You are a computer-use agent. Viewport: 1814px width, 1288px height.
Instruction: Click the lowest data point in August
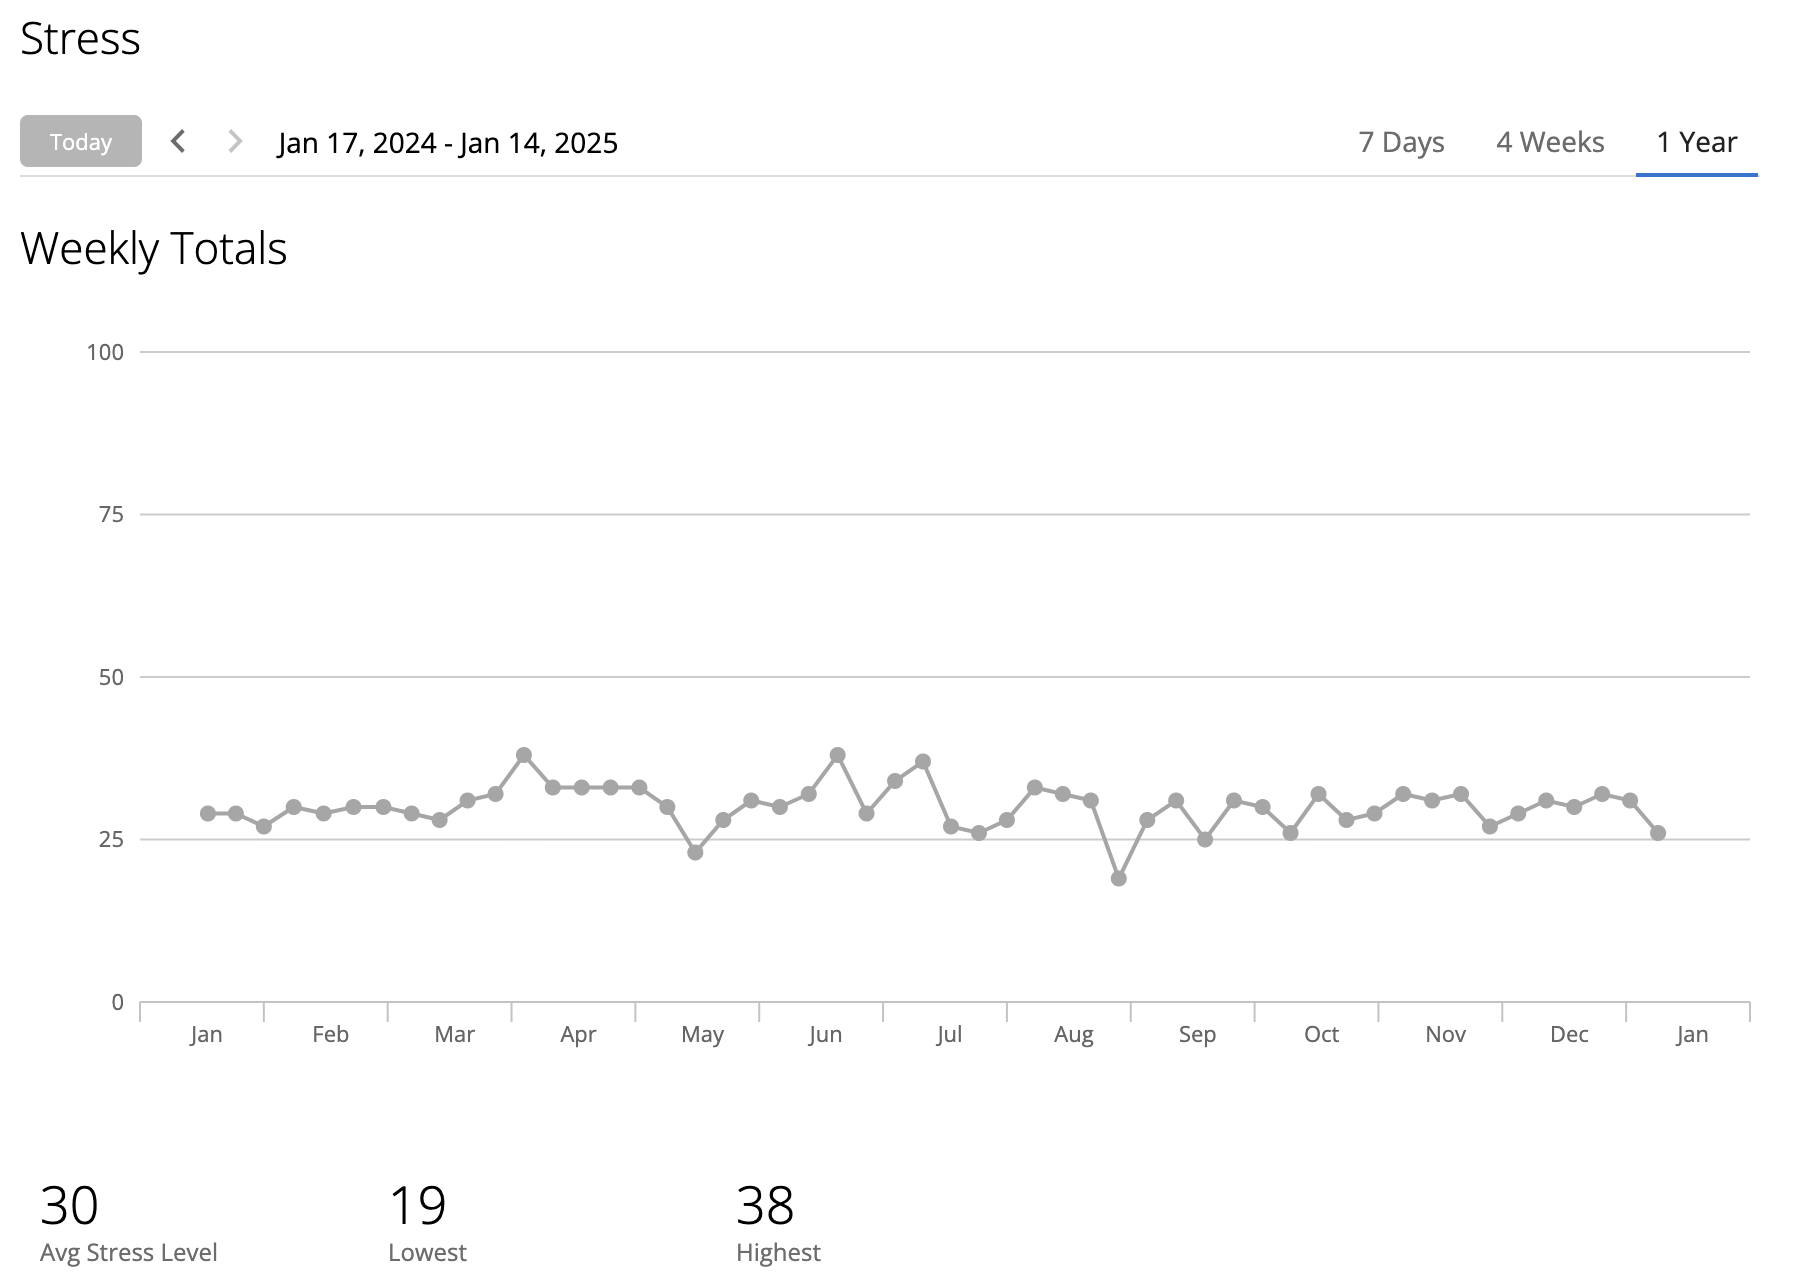[x=1119, y=878]
